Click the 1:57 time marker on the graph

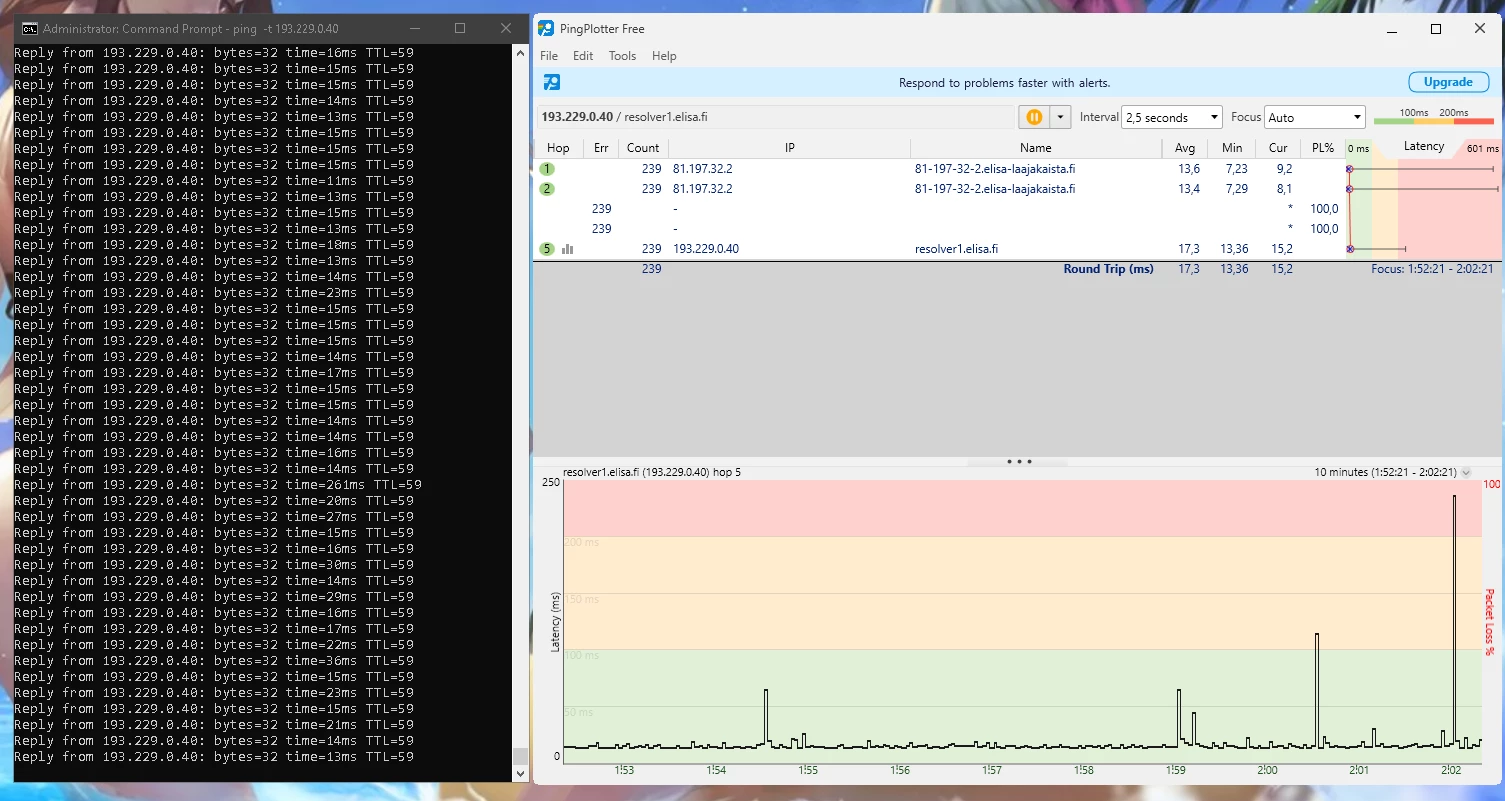(992, 770)
